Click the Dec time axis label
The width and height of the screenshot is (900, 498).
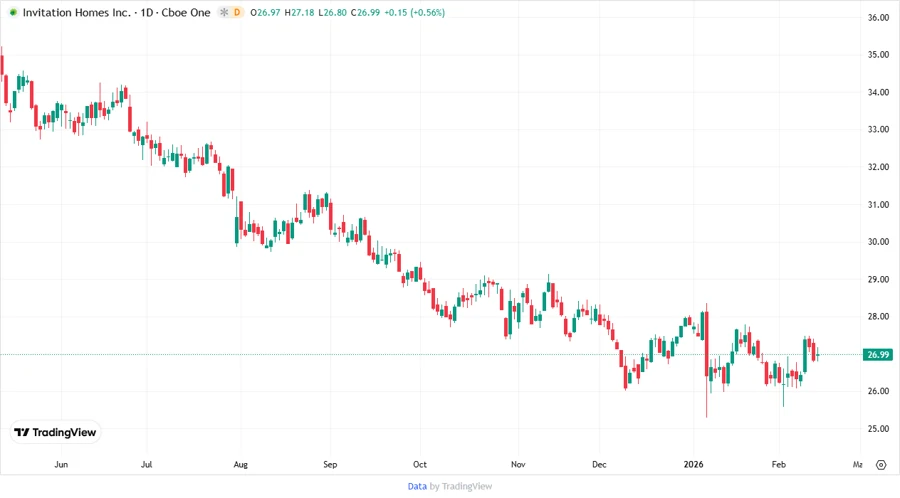click(599, 464)
